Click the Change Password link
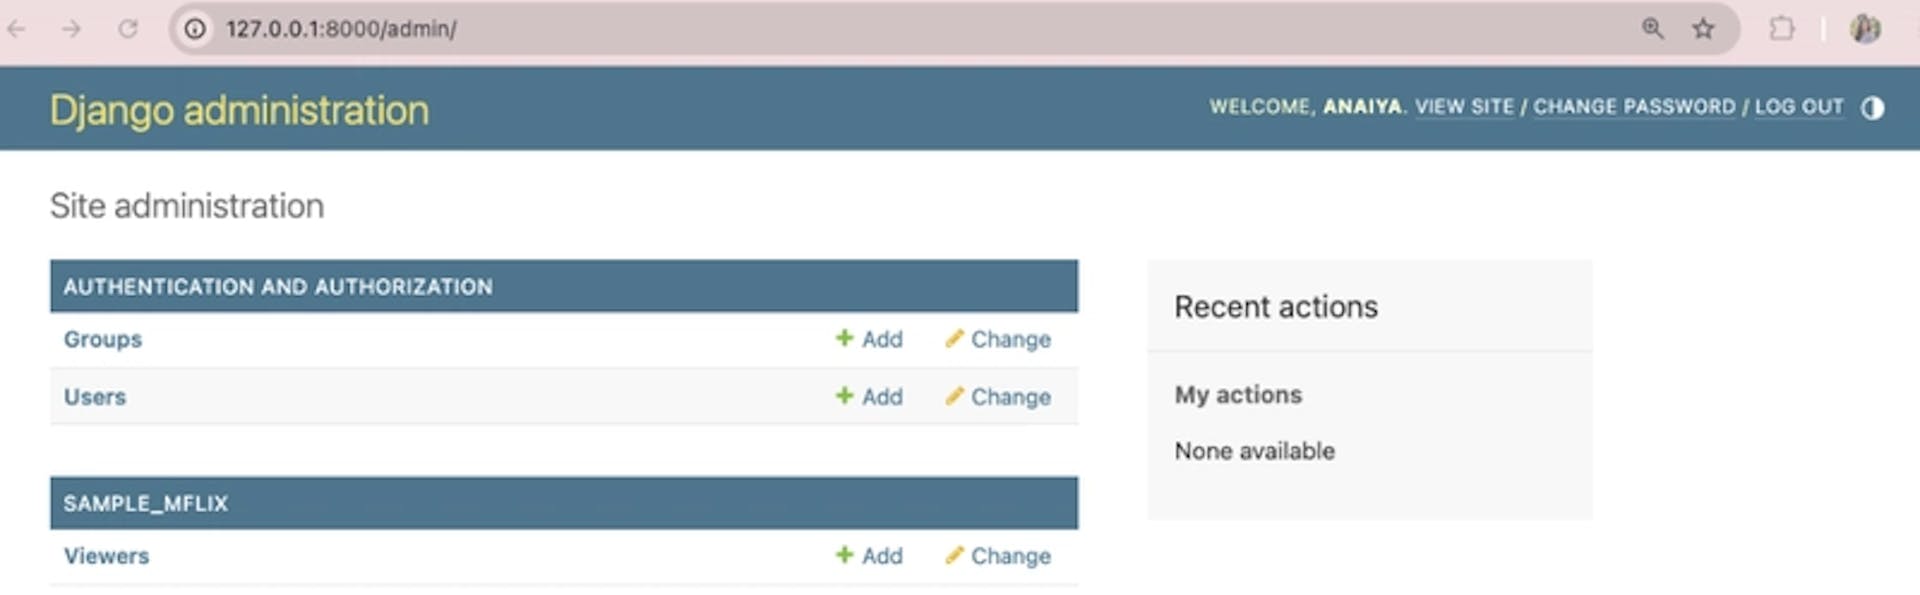Image resolution: width=1920 pixels, height=595 pixels. point(1634,107)
